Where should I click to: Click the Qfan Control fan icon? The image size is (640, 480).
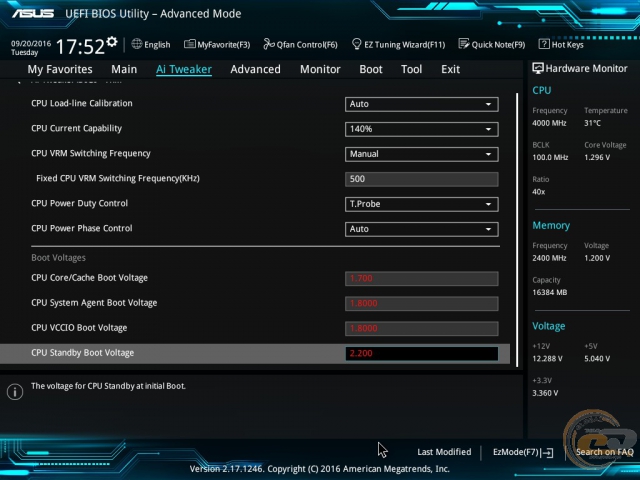(269, 44)
